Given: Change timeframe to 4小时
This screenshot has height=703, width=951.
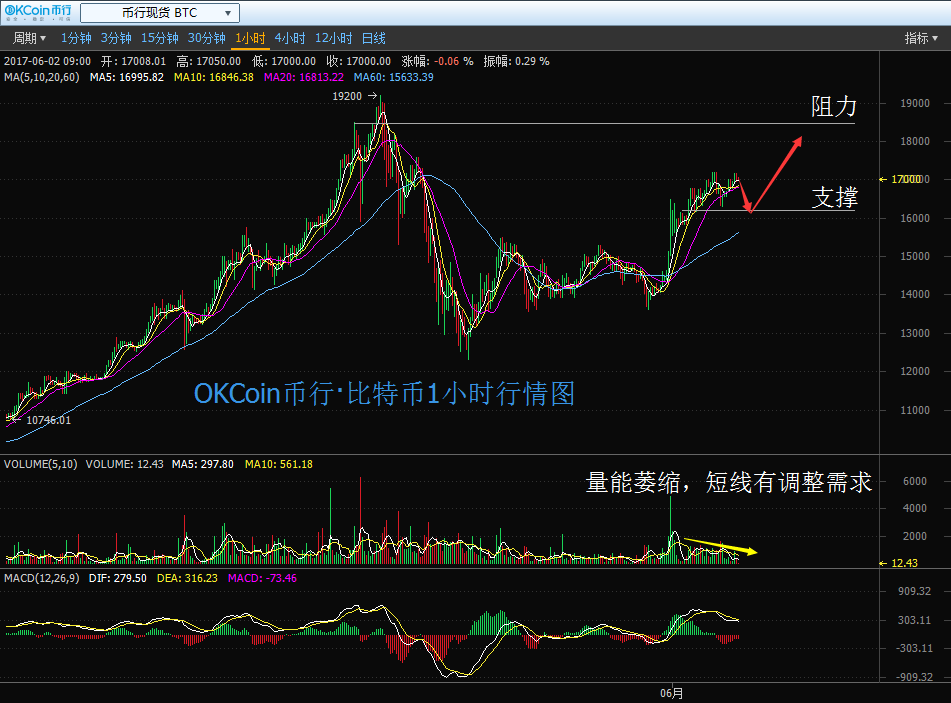Looking at the screenshot, I should [290, 38].
